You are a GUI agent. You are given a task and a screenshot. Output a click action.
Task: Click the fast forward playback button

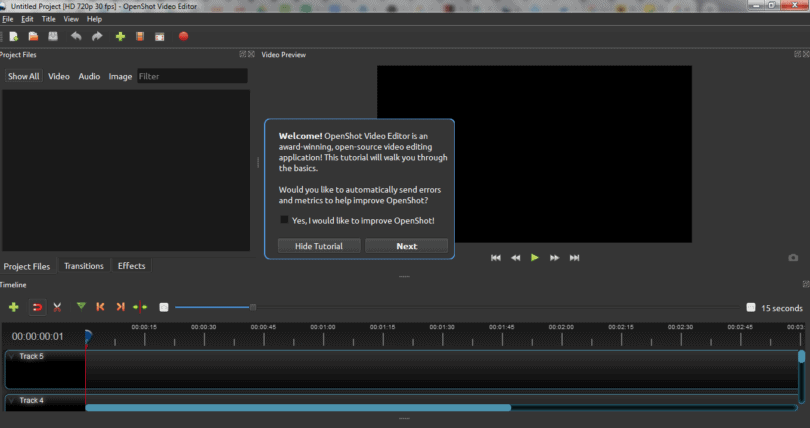(x=554, y=258)
